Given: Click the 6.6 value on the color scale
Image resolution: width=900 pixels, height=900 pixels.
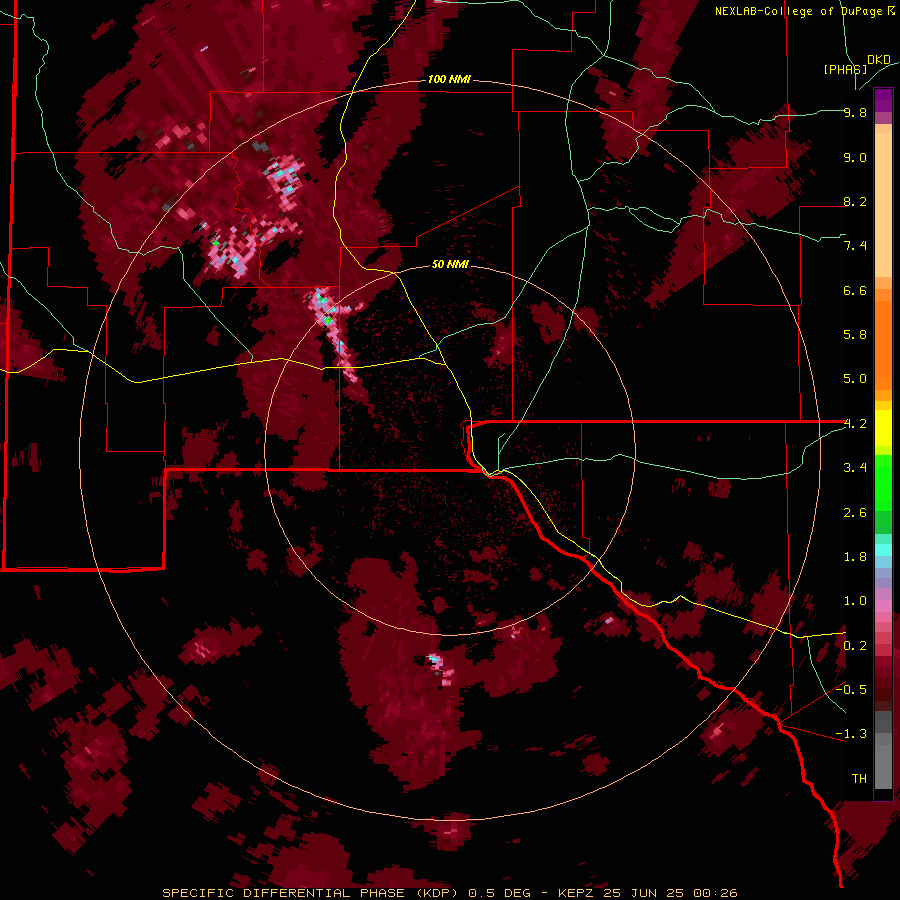Looking at the screenshot, I should (855, 290).
